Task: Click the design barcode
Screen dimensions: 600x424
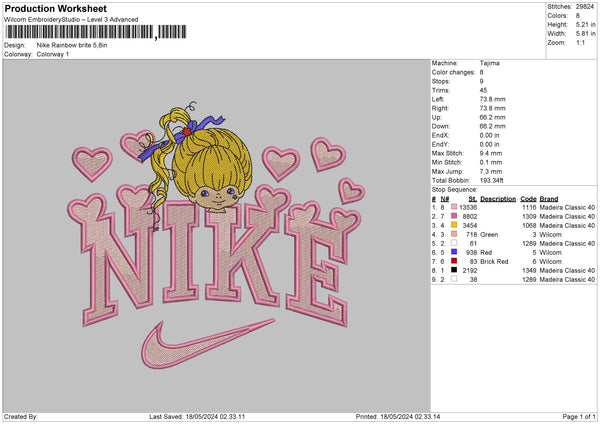Action: [96, 32]
